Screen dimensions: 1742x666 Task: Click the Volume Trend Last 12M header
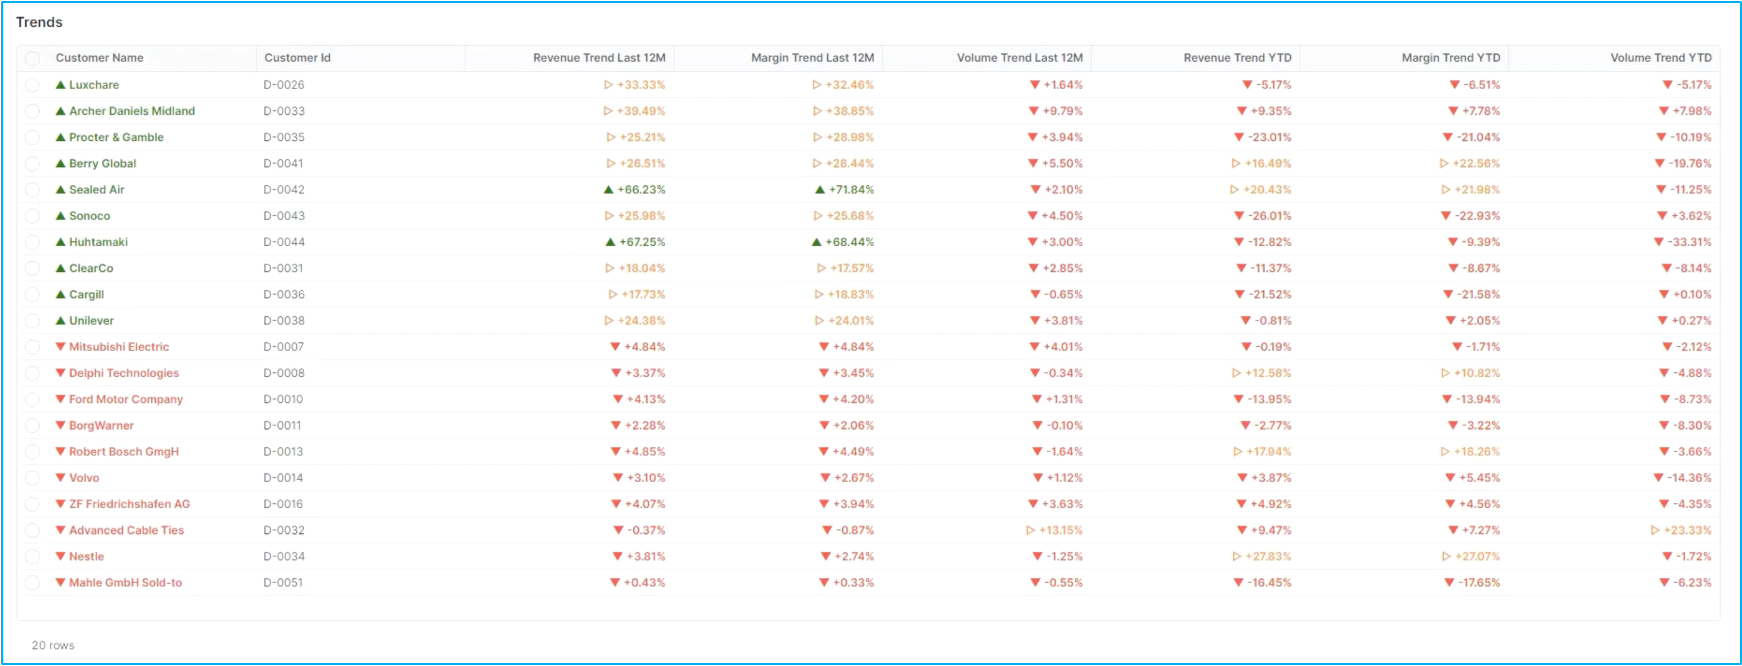coord(1019,58)
